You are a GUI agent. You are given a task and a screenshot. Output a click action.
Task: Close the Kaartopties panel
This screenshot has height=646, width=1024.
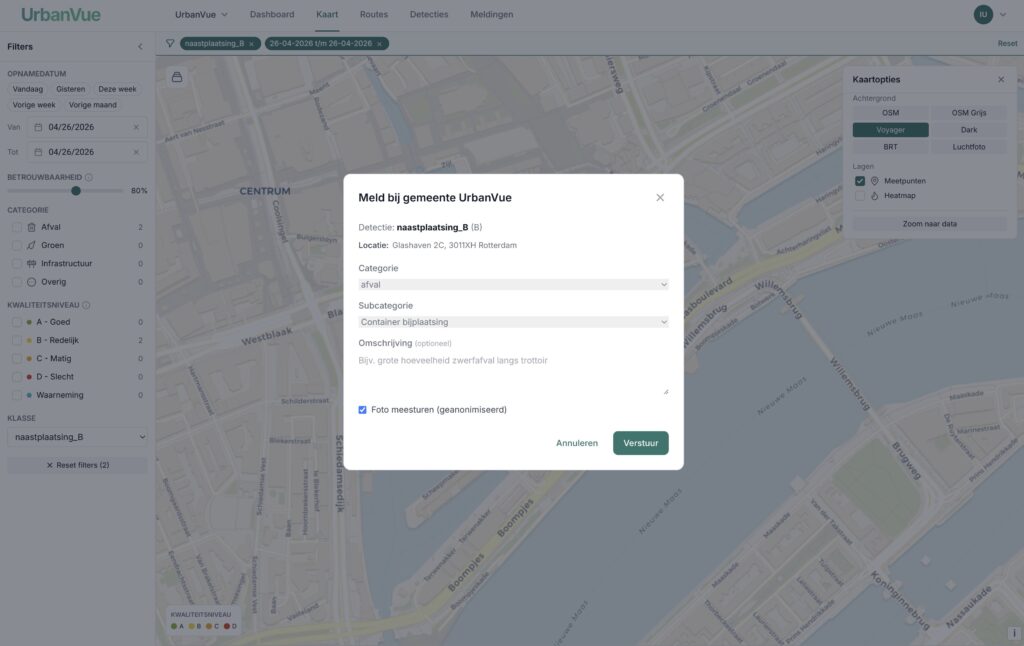tap(1001, 79)
